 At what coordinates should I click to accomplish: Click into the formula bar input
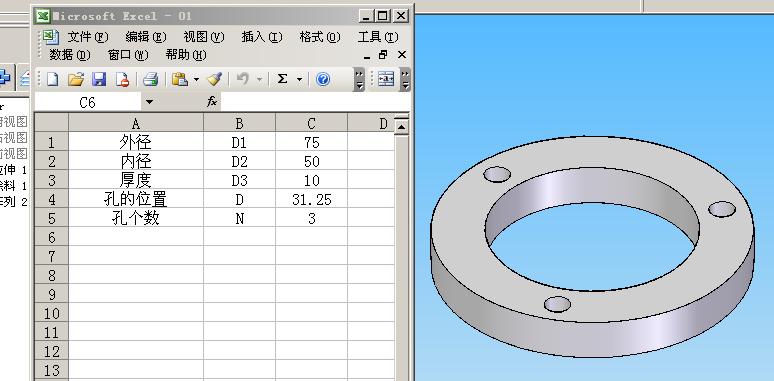click(x=315, y=102)
